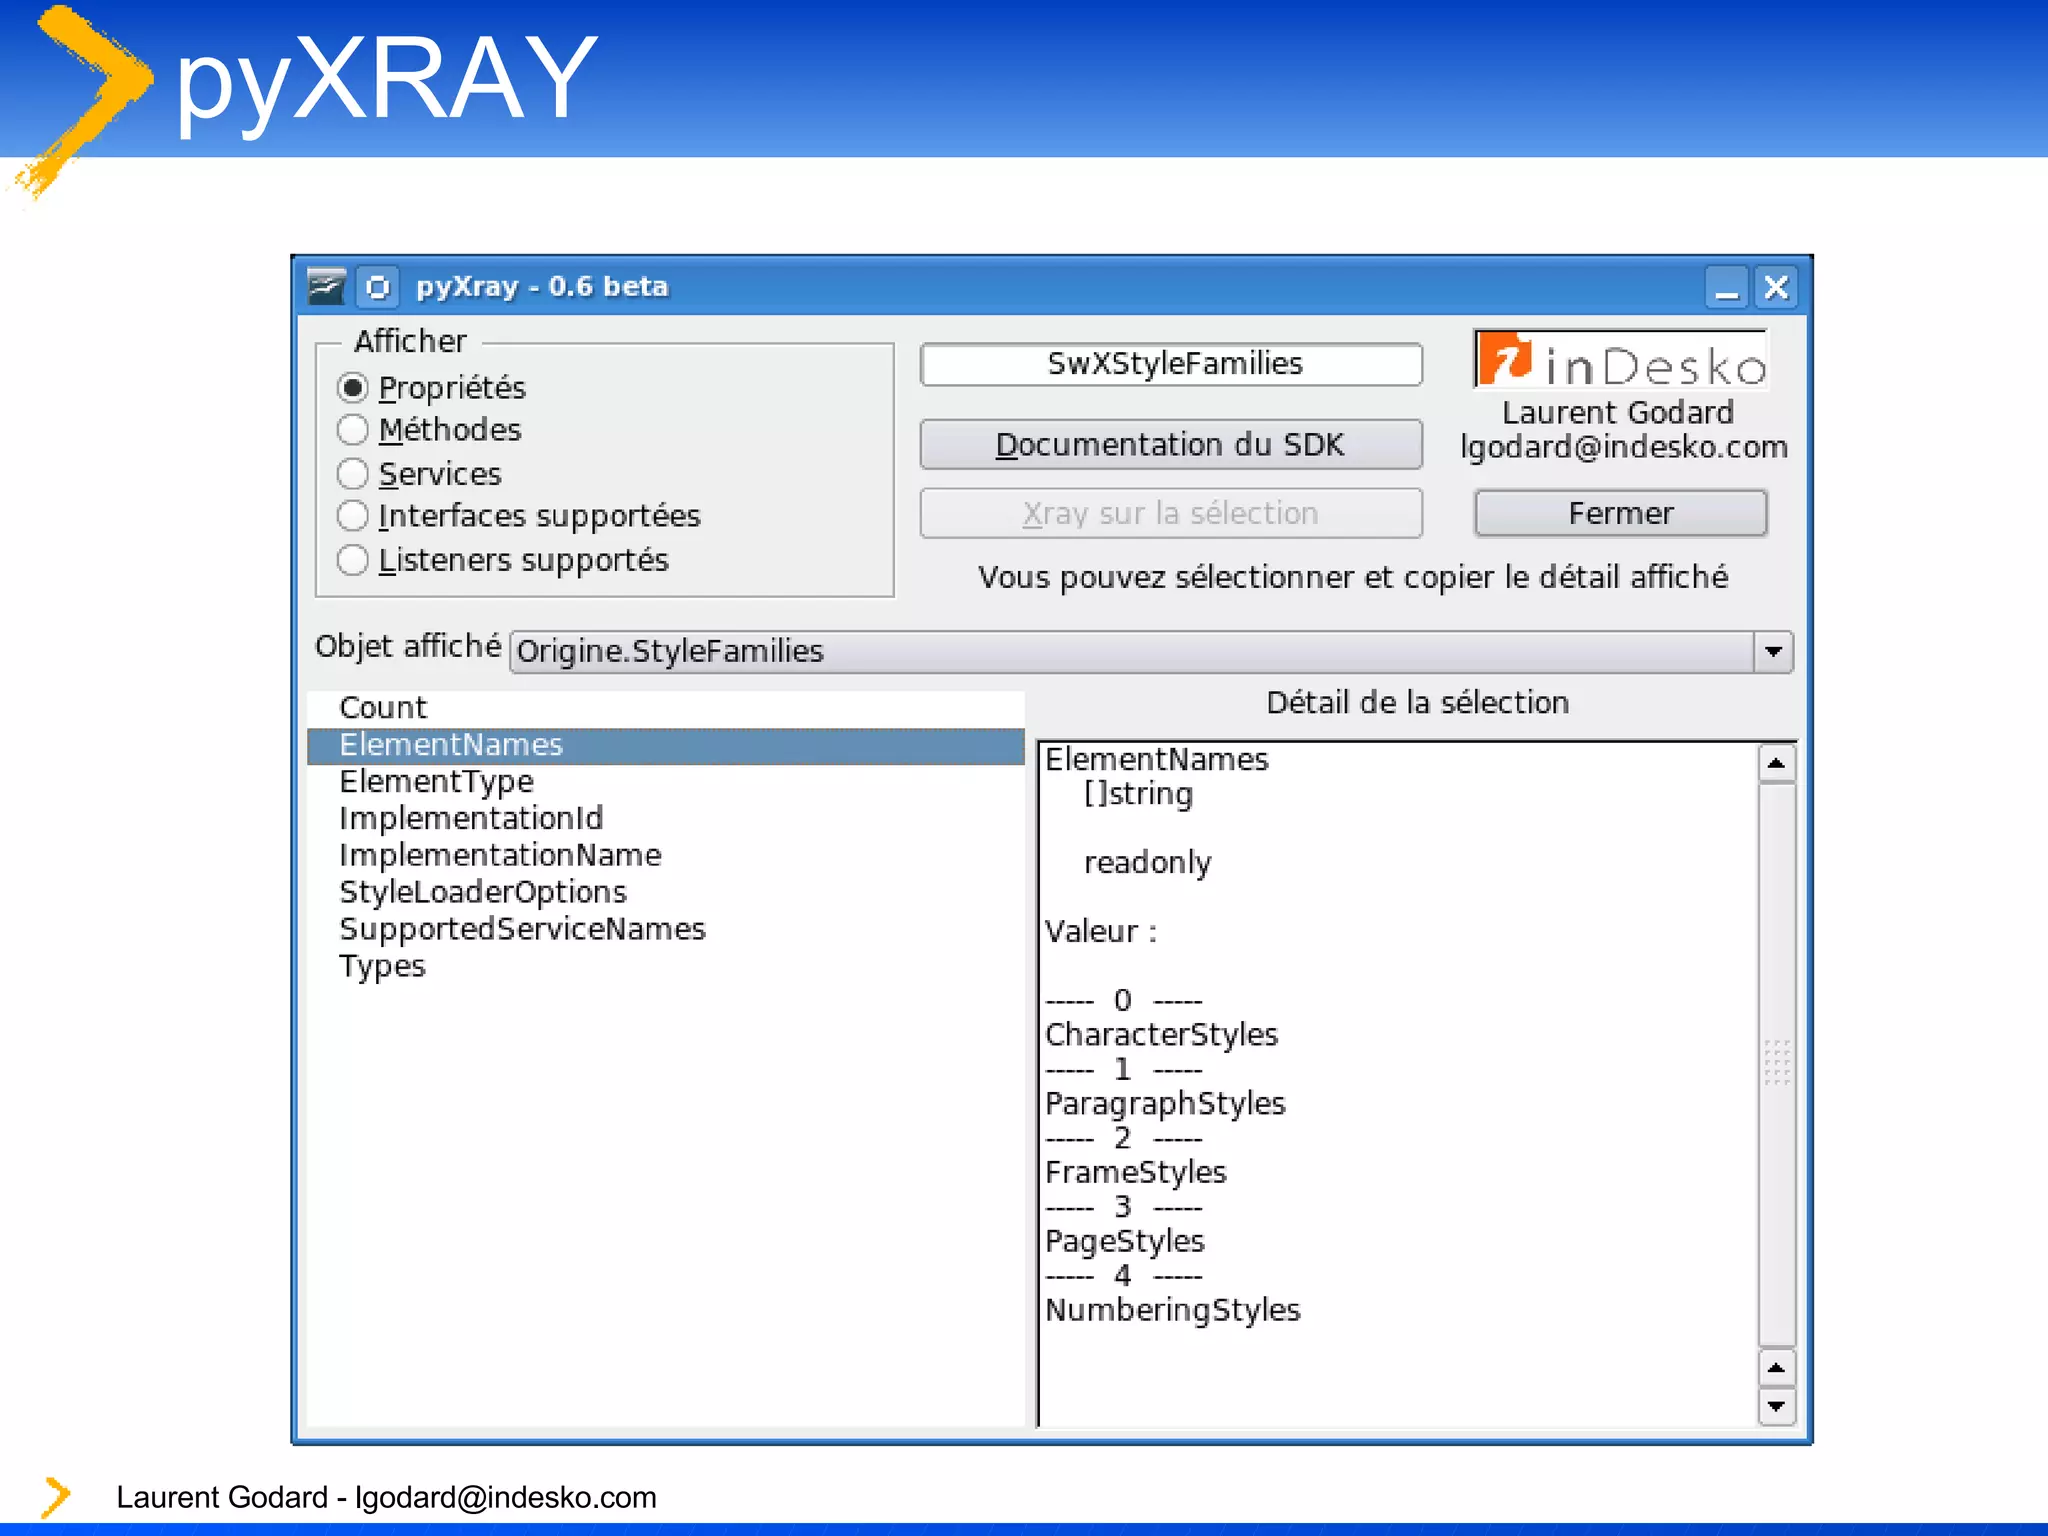Expand the Objet affiché dropdown arrow
Viewport: 2048px width, 1536px height.
coord(1773,652)
